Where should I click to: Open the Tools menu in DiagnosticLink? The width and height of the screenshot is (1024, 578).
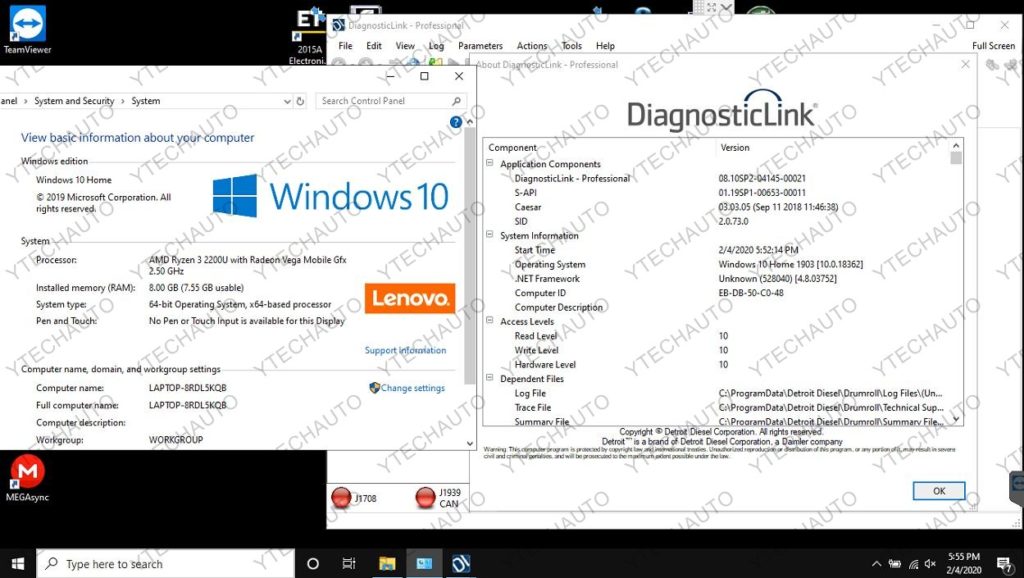(571, 46)
